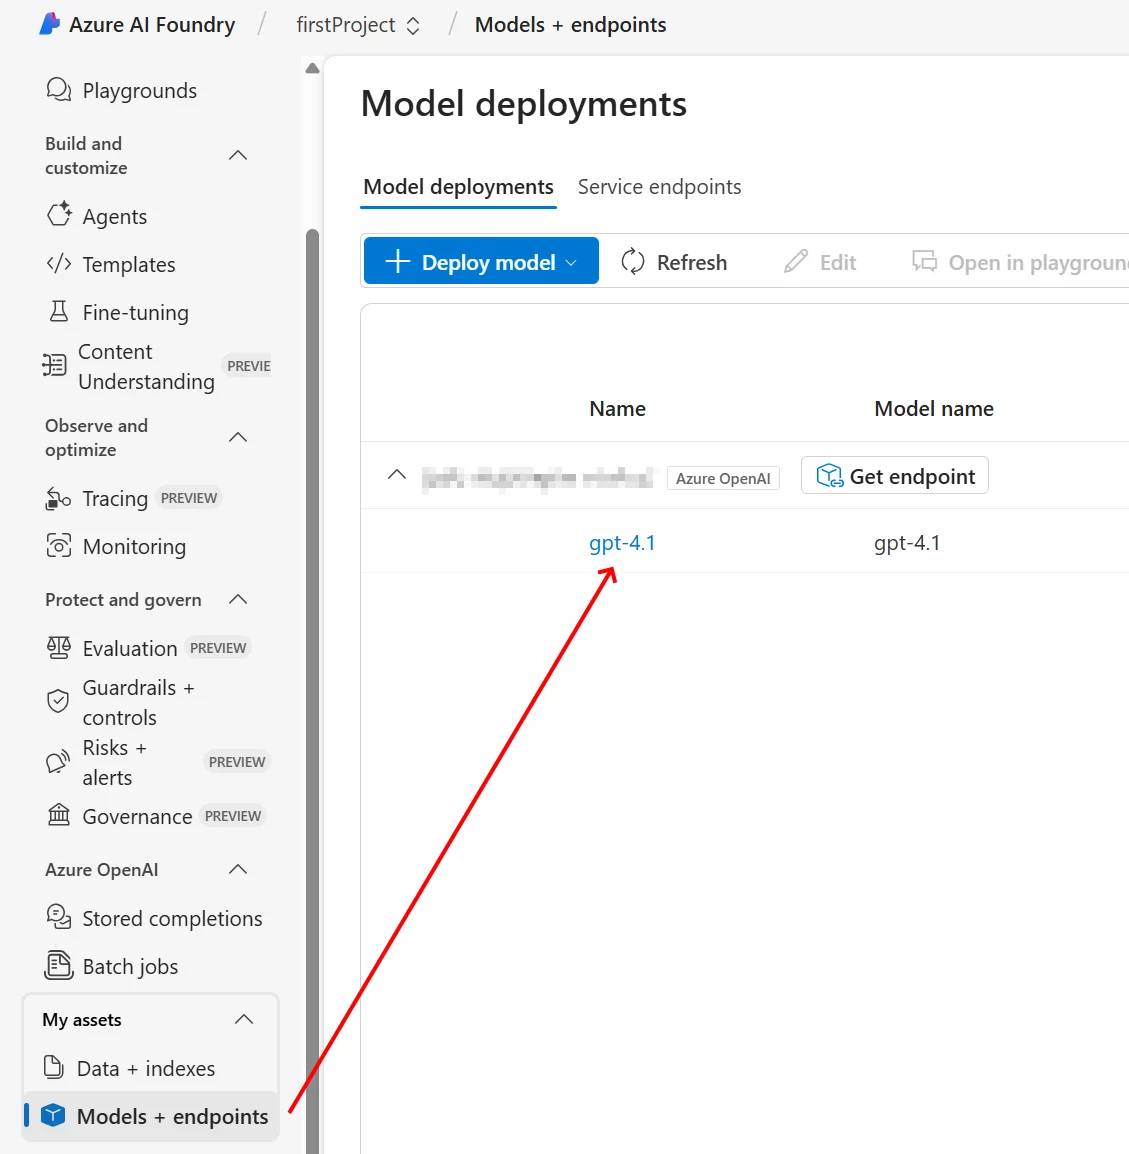Open Data + indexes page

pos(146,1068)
